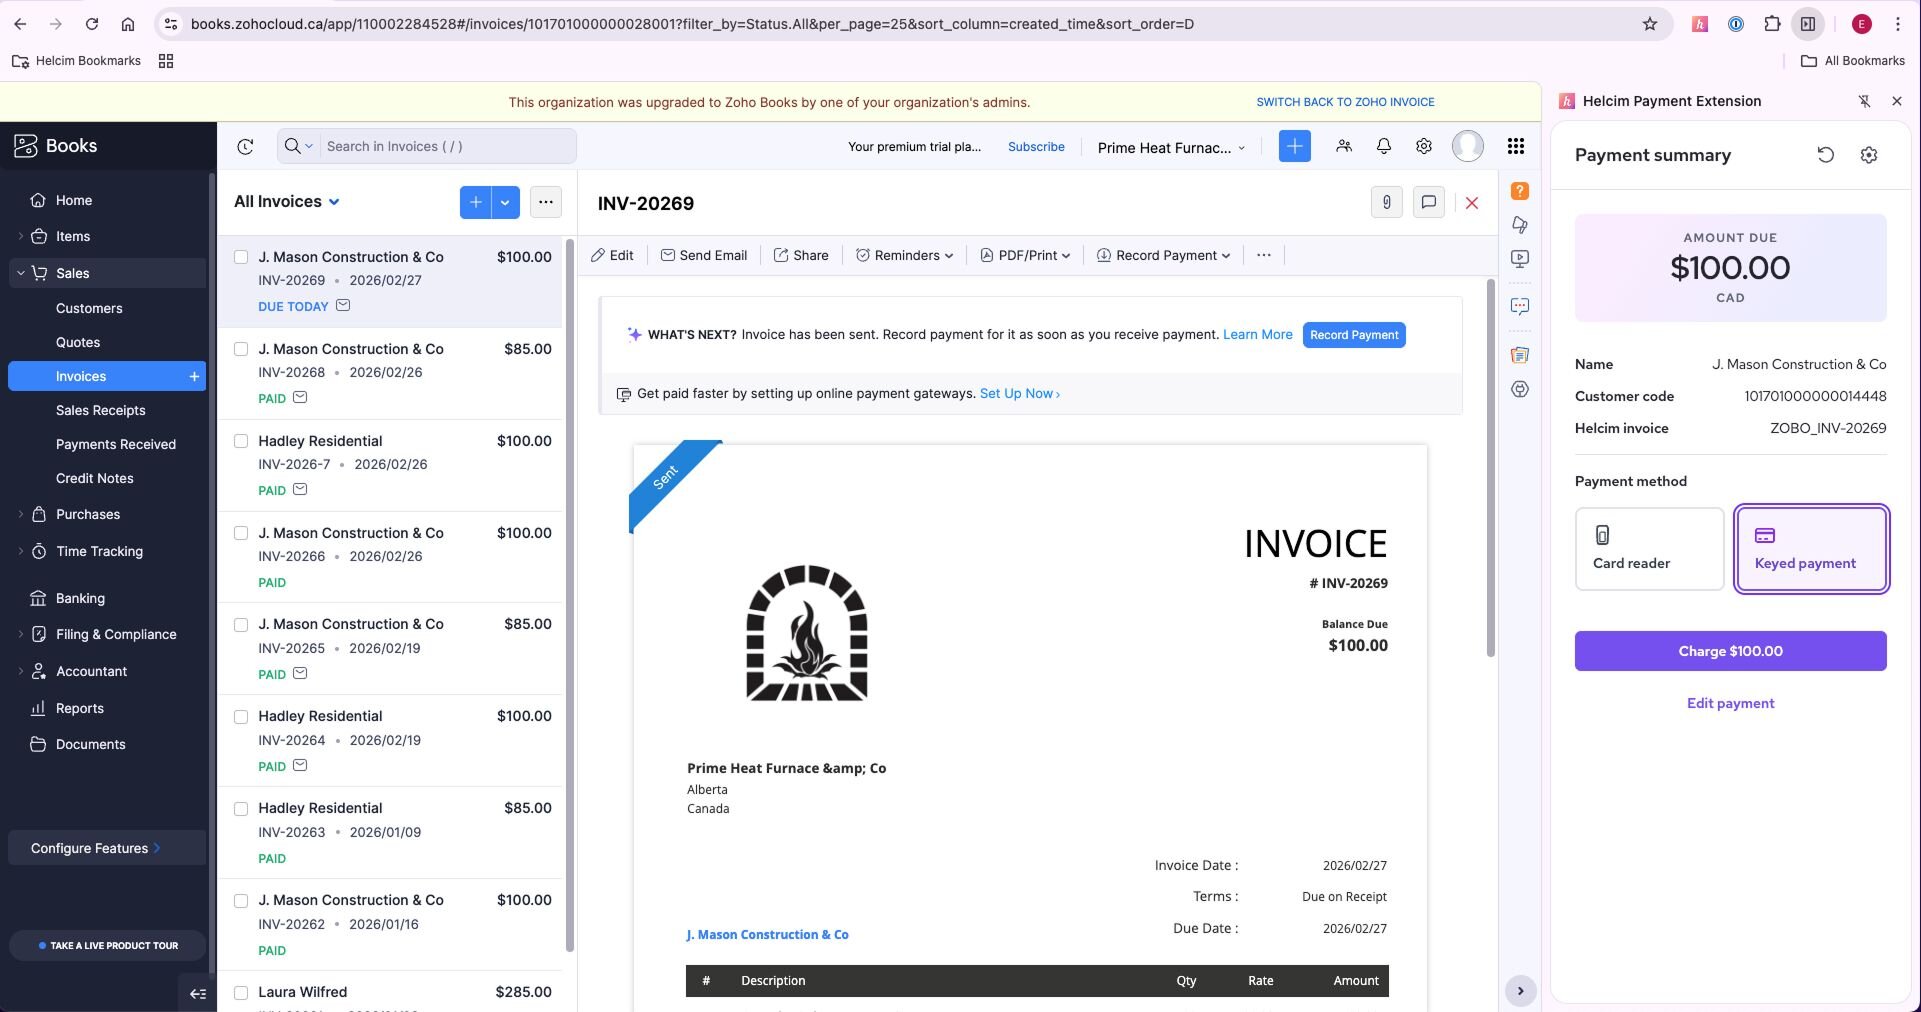Click the Helcim refresh payment summary icon

tap(1825, 155)
